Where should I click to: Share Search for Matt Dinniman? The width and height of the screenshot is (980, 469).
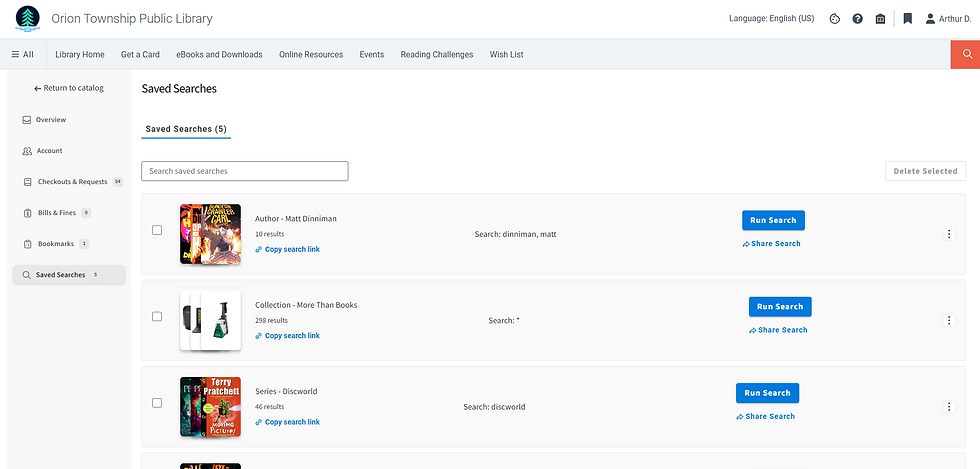[771, 244]
